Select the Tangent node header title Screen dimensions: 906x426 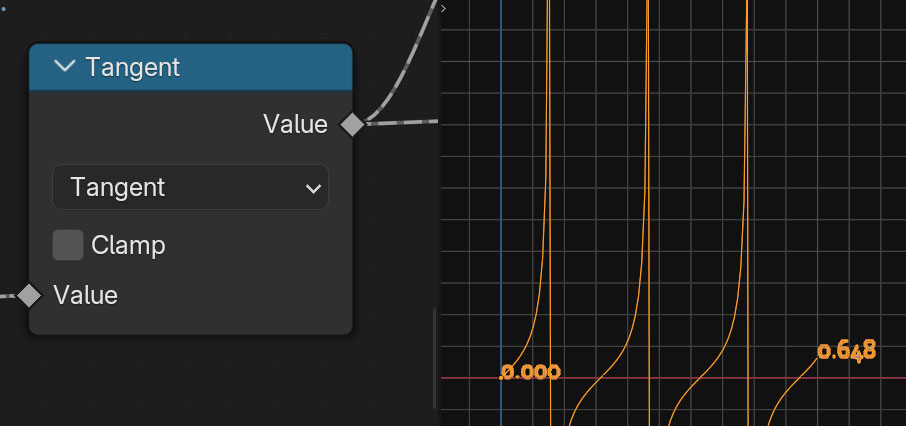point(133,67)
